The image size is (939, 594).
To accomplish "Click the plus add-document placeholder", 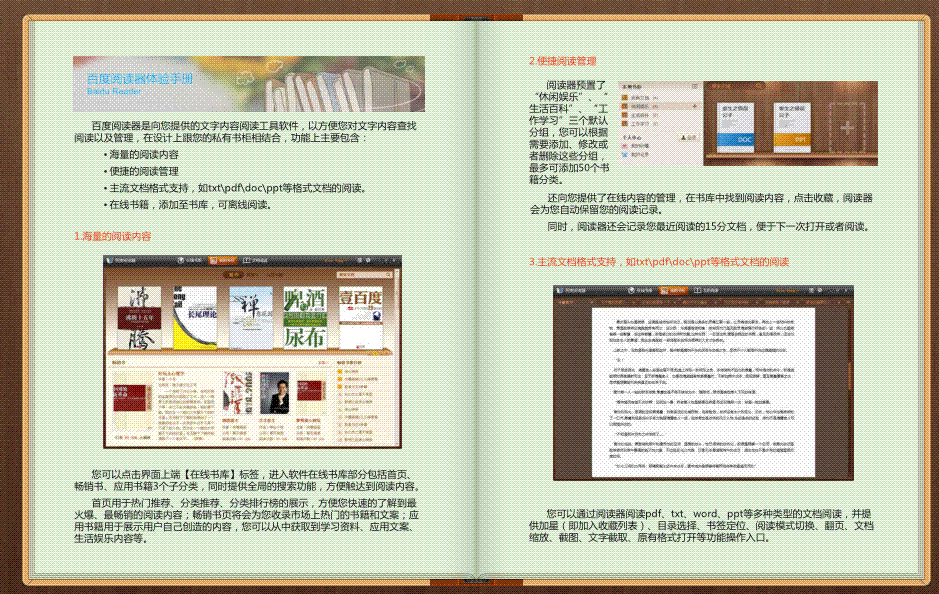I will point(847,127).
